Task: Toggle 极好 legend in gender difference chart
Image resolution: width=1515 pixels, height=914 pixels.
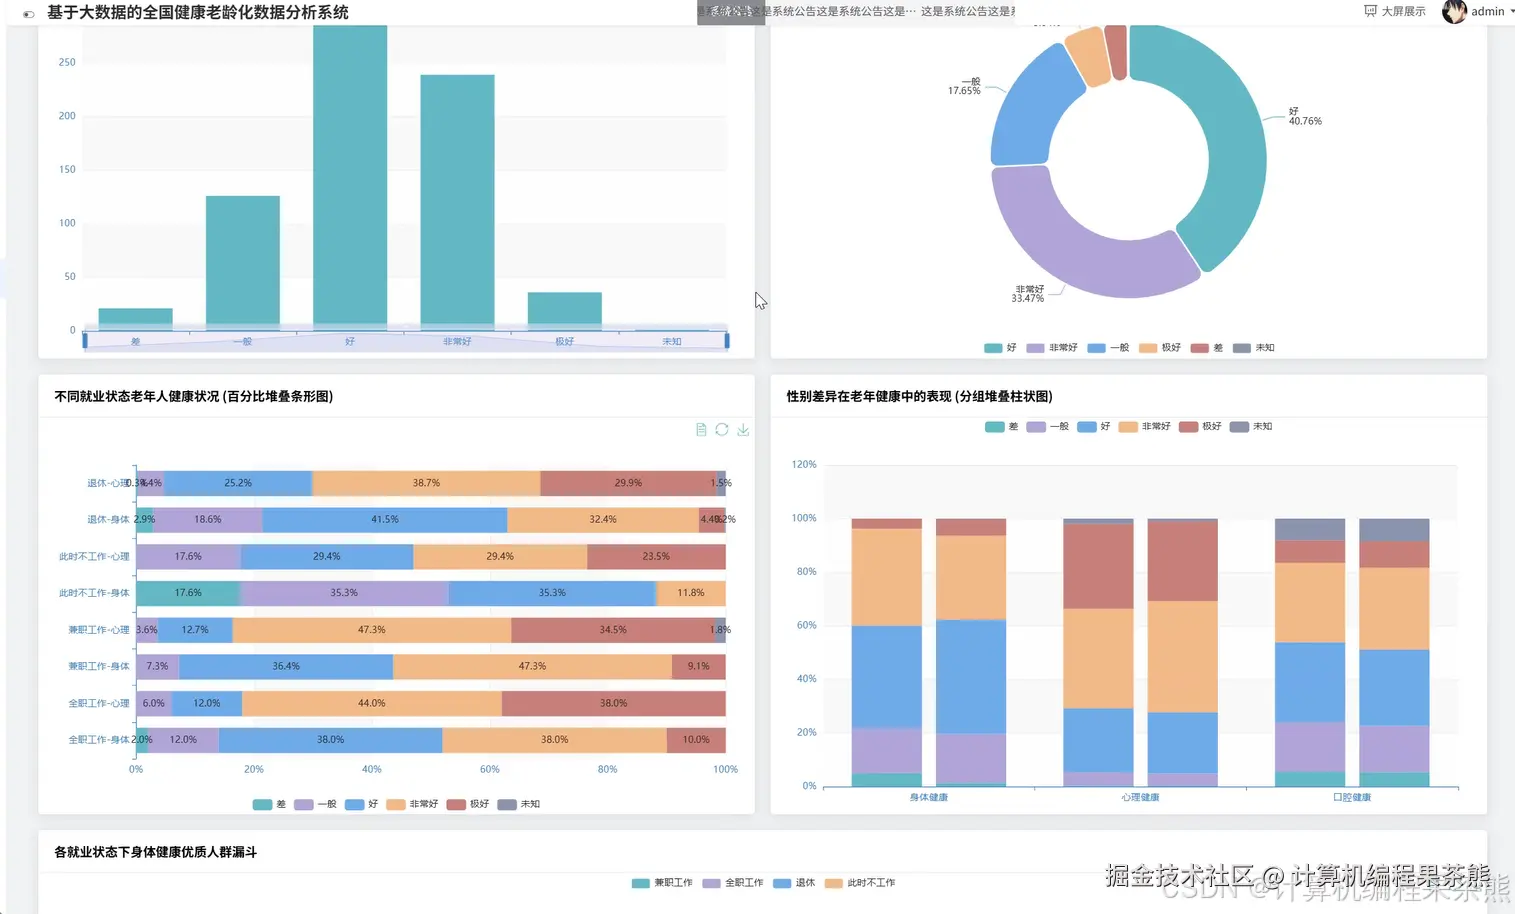Action: (x=1200, y=427)
